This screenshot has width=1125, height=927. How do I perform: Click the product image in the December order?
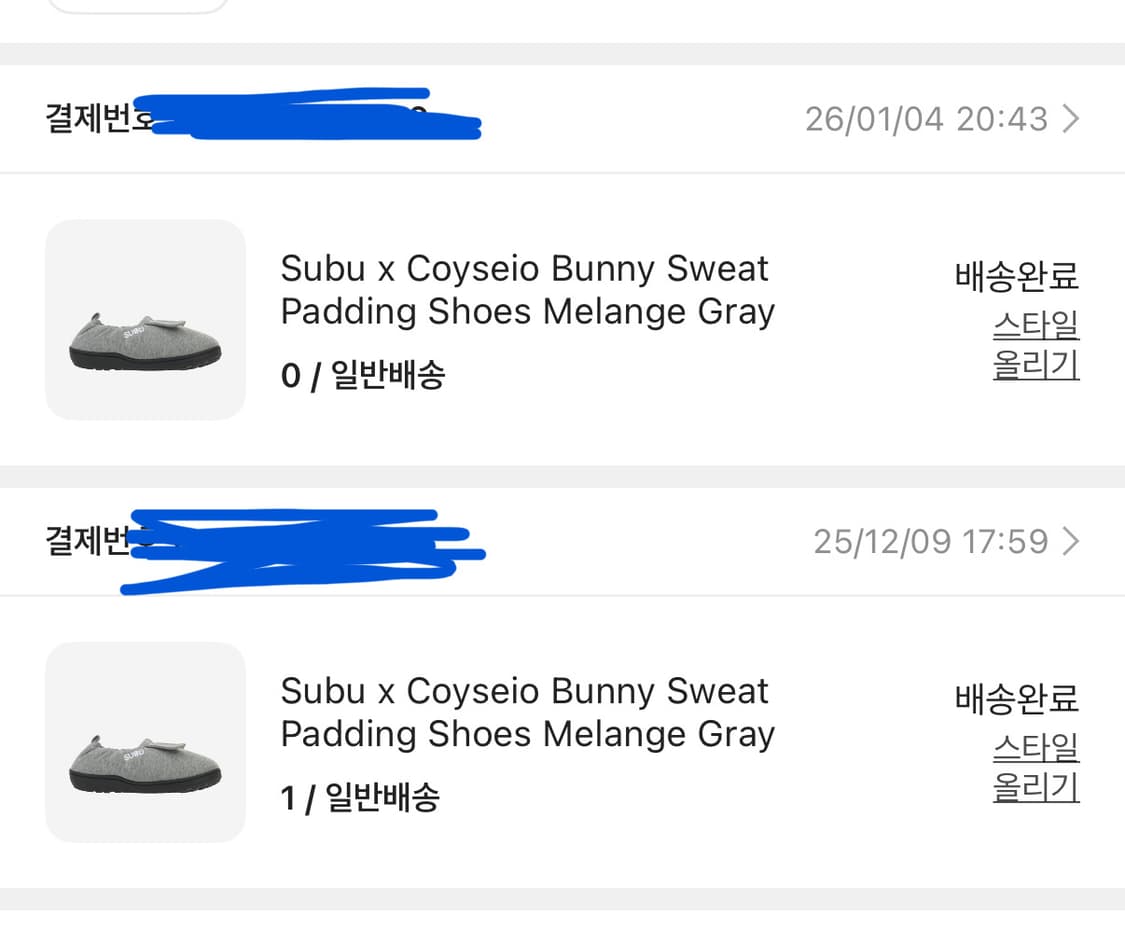pyautogui.click(x=144, y=742)
